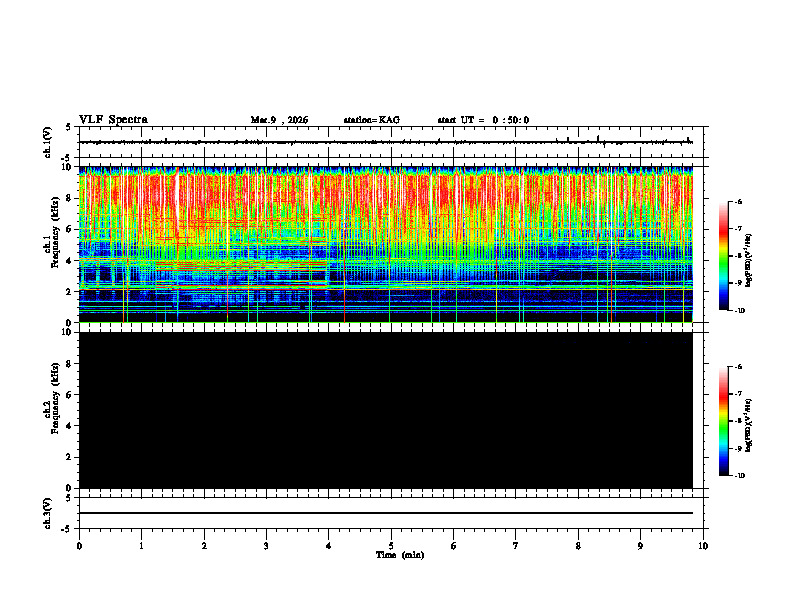Click the "station=KAG" header label
The image size is (792, 612).
(371, 120)
